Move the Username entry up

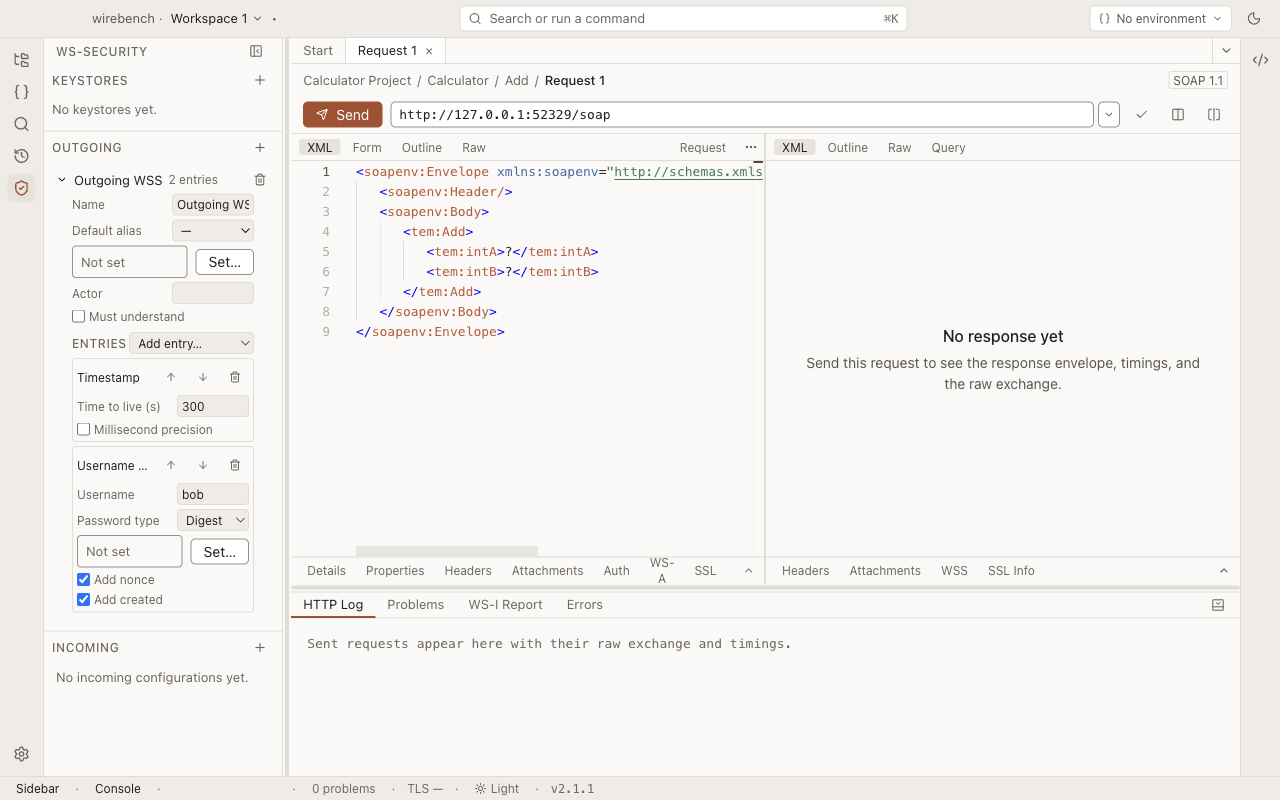(171, 465)
